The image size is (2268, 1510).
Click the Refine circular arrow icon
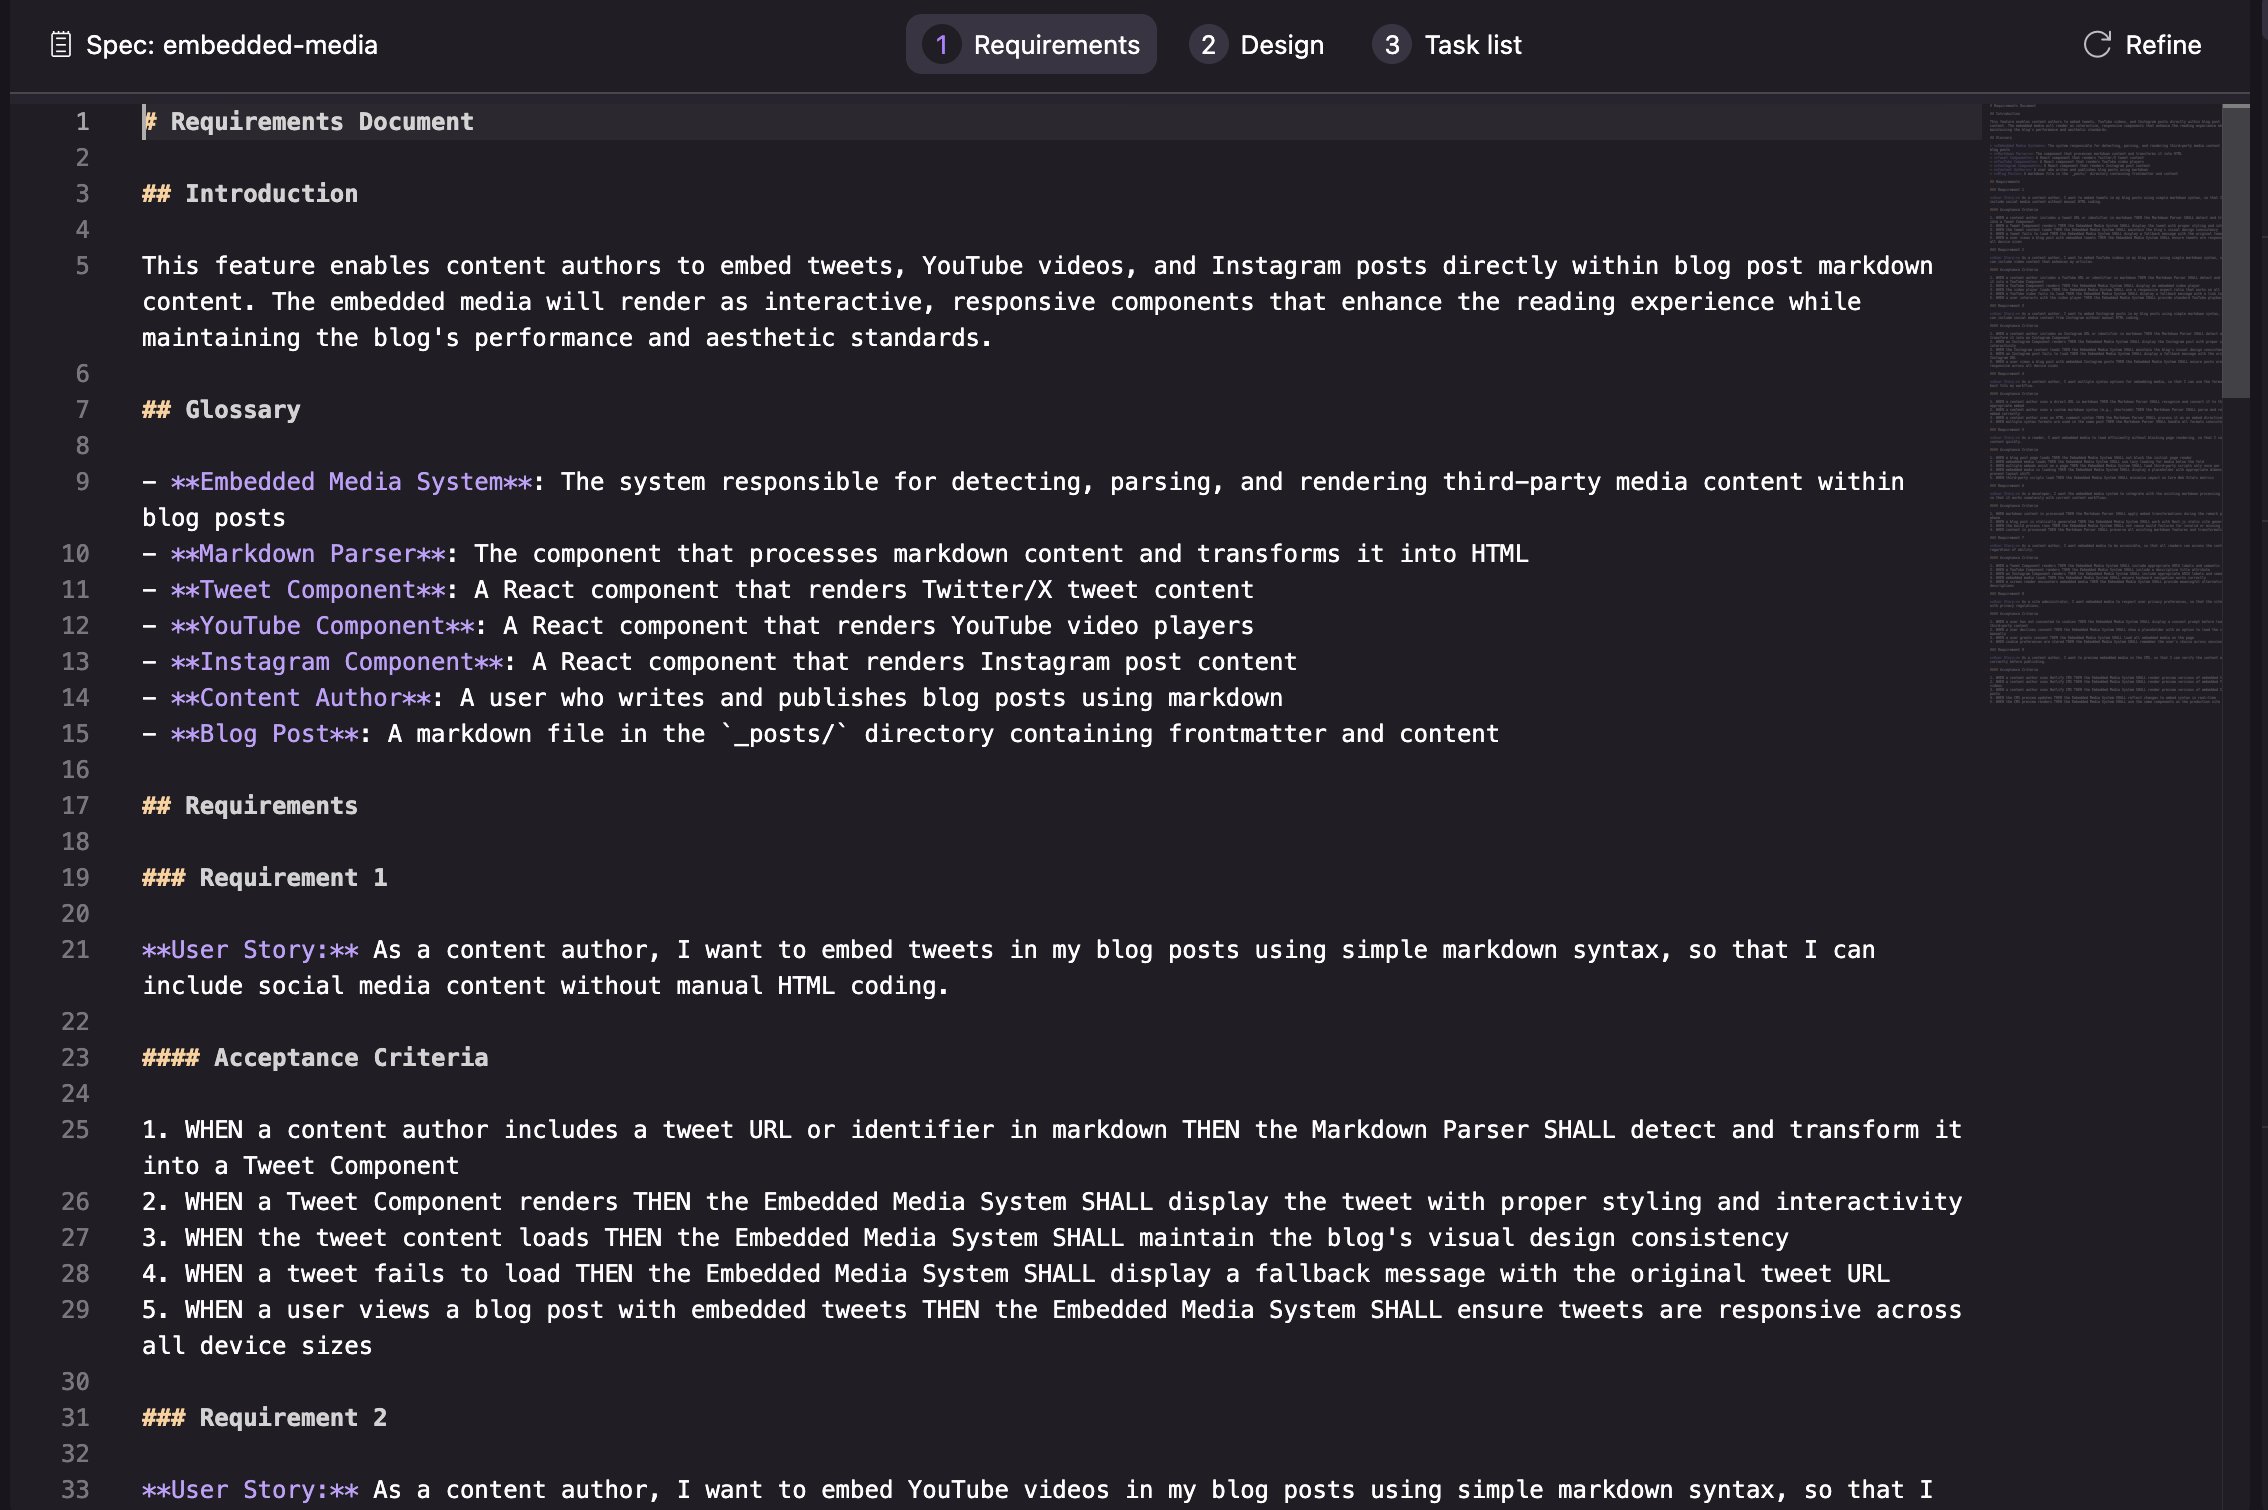click(x=2097, y=45)
